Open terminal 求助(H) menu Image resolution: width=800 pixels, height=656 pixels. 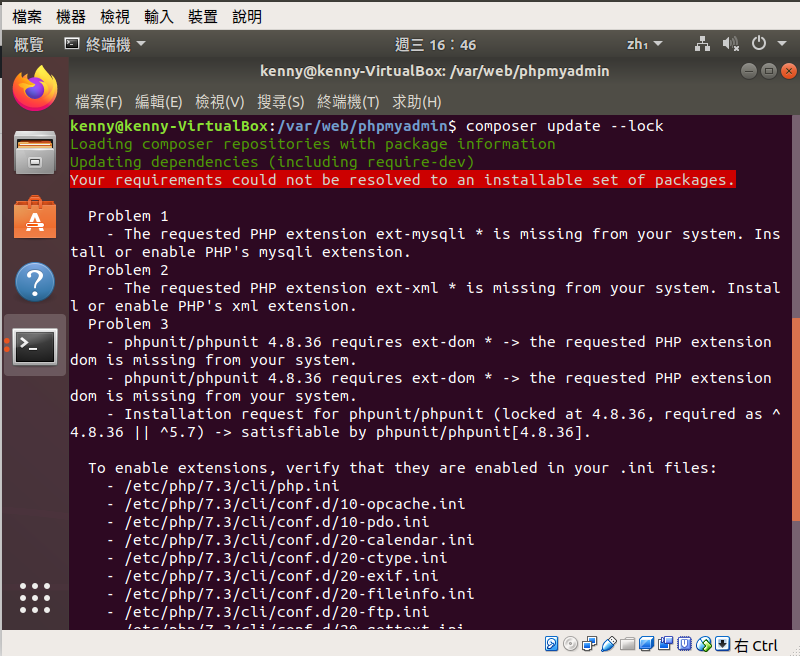(416, 102)
